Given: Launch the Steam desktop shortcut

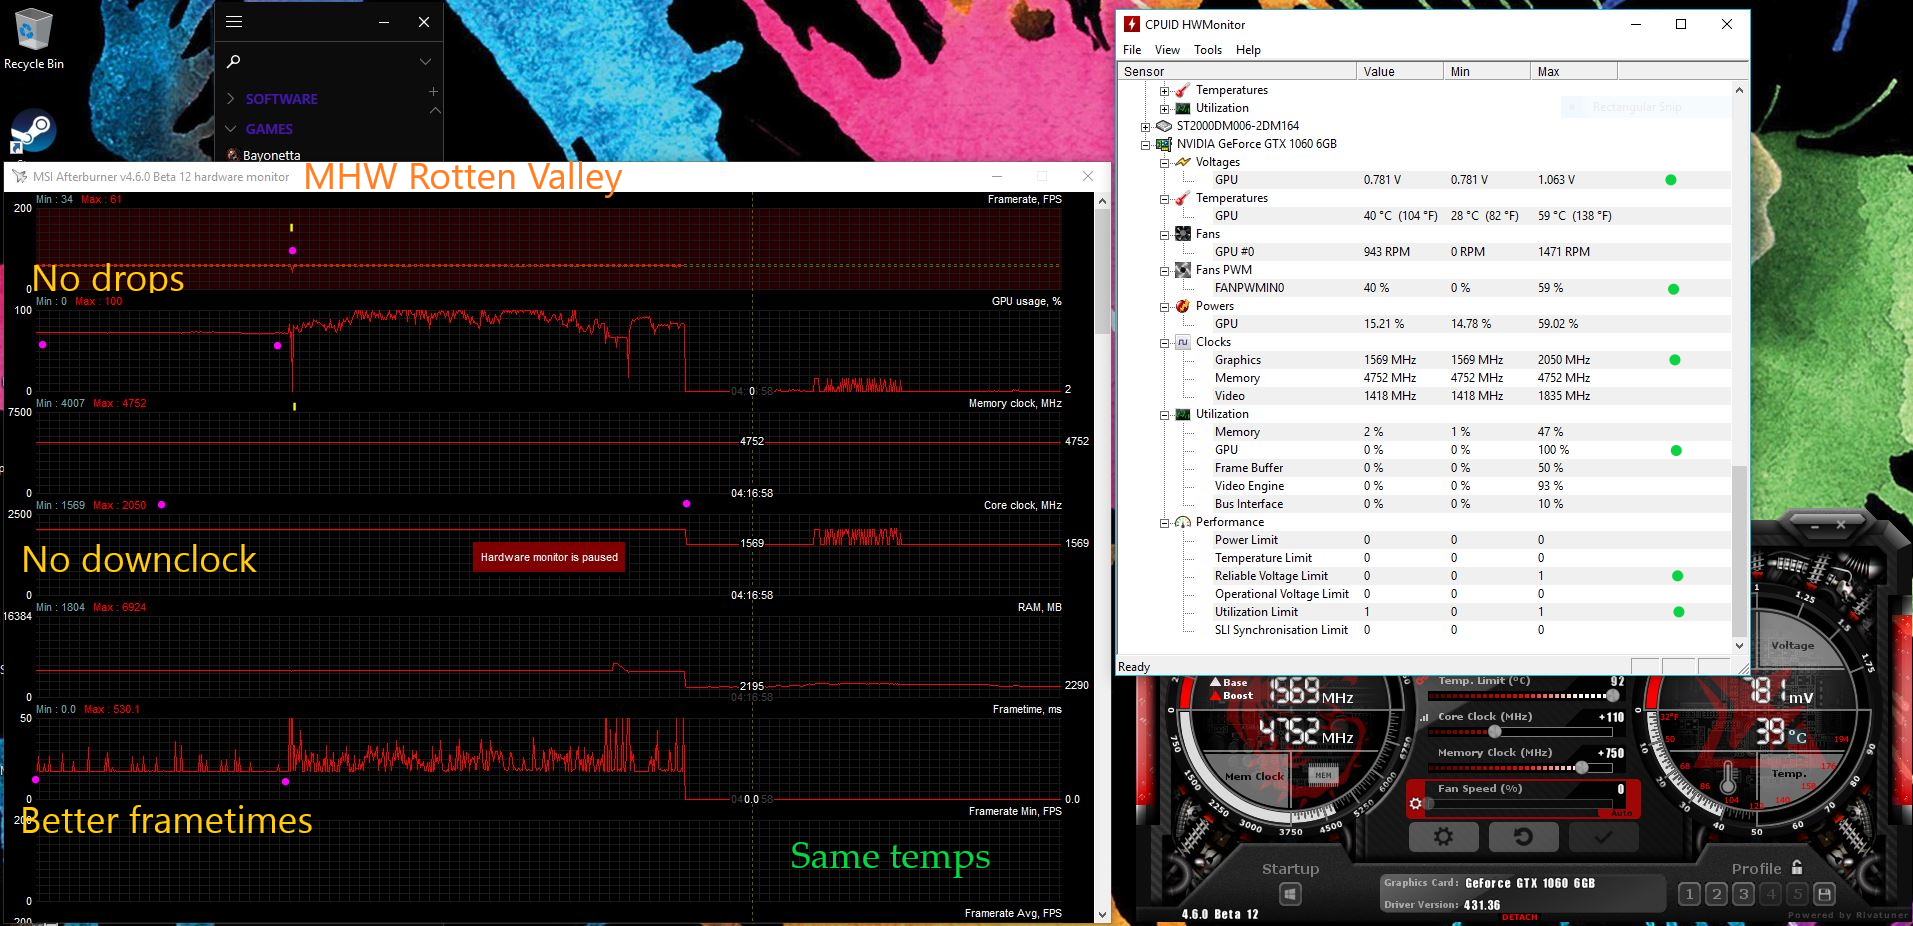Looking at the screenshot, I should [x=33, y=131].
